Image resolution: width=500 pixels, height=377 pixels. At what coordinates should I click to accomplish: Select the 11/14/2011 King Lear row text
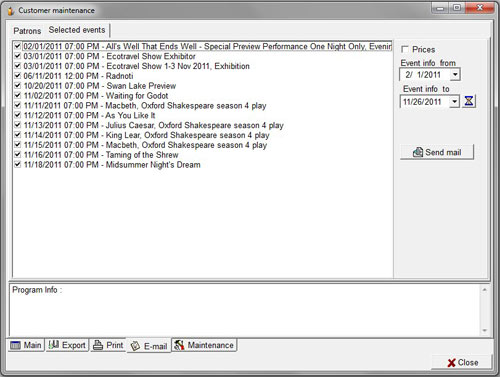pyautogui.click(x=146, y=135)
